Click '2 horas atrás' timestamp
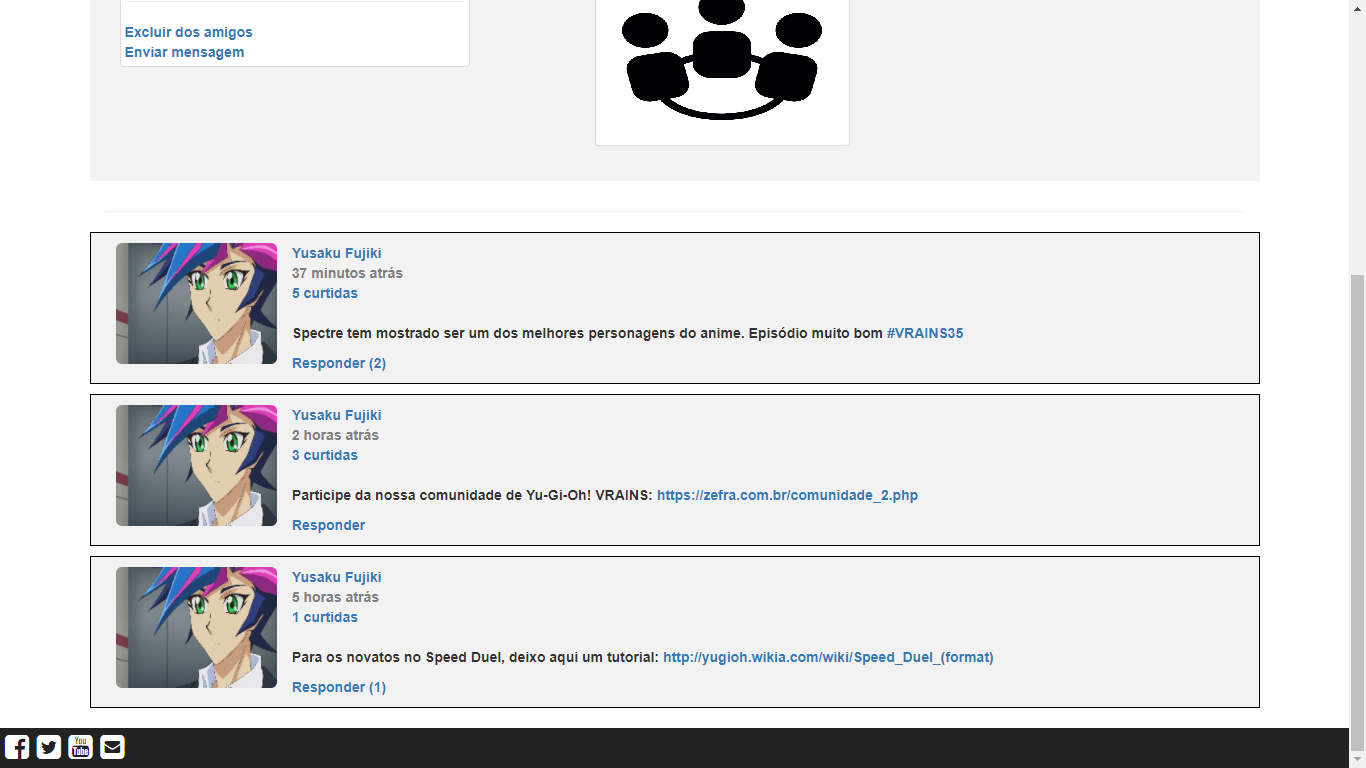The height and width of the screenshot is (768, 1366). pos(334,434)
